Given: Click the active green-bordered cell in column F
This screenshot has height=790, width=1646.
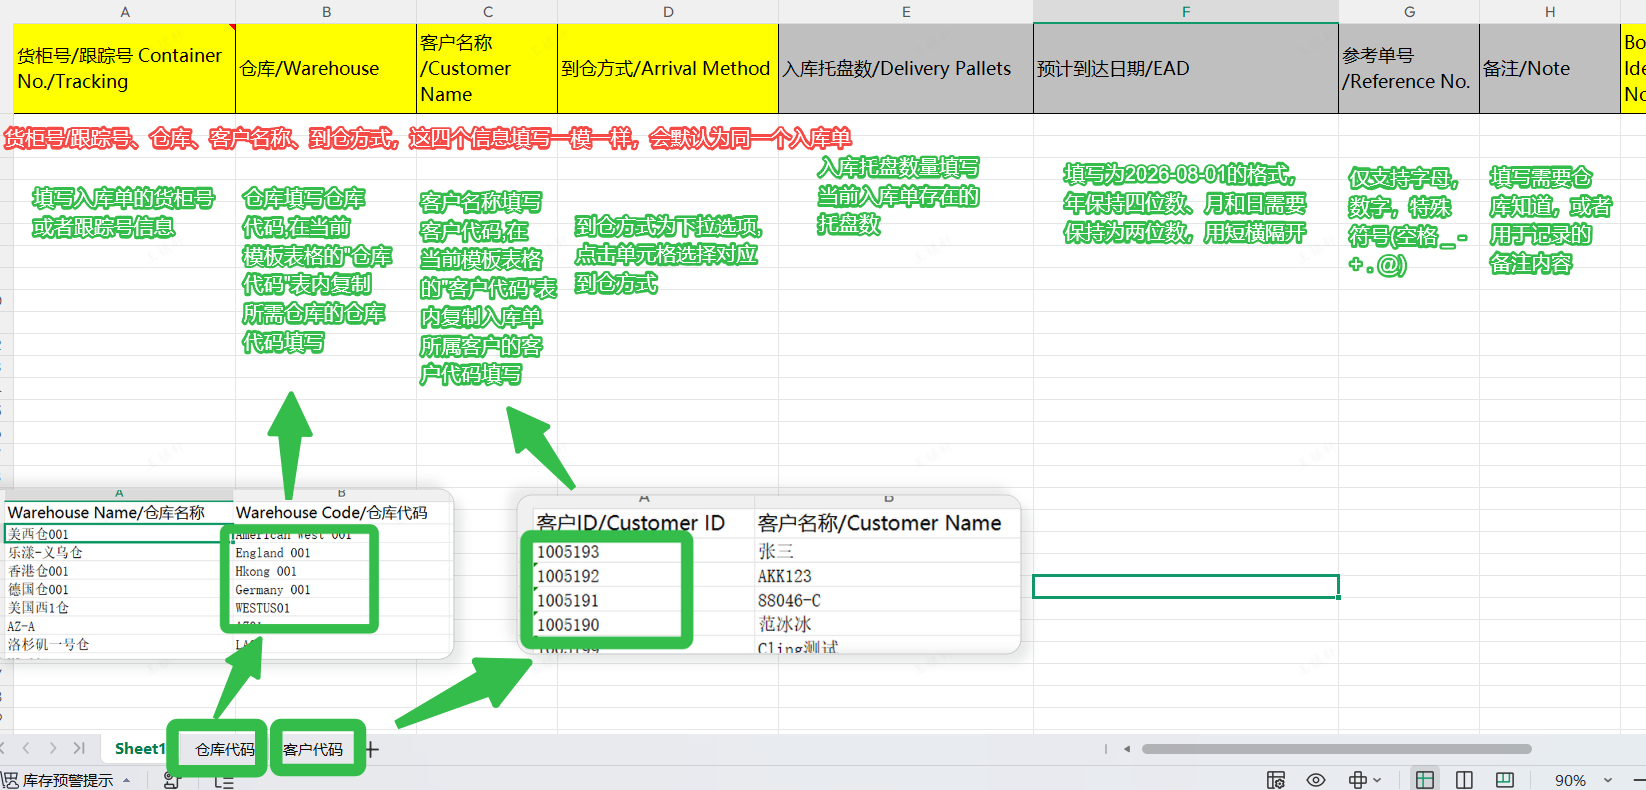Looking at the screenshot, I should pyautogui.click(x=1186, y=586).
